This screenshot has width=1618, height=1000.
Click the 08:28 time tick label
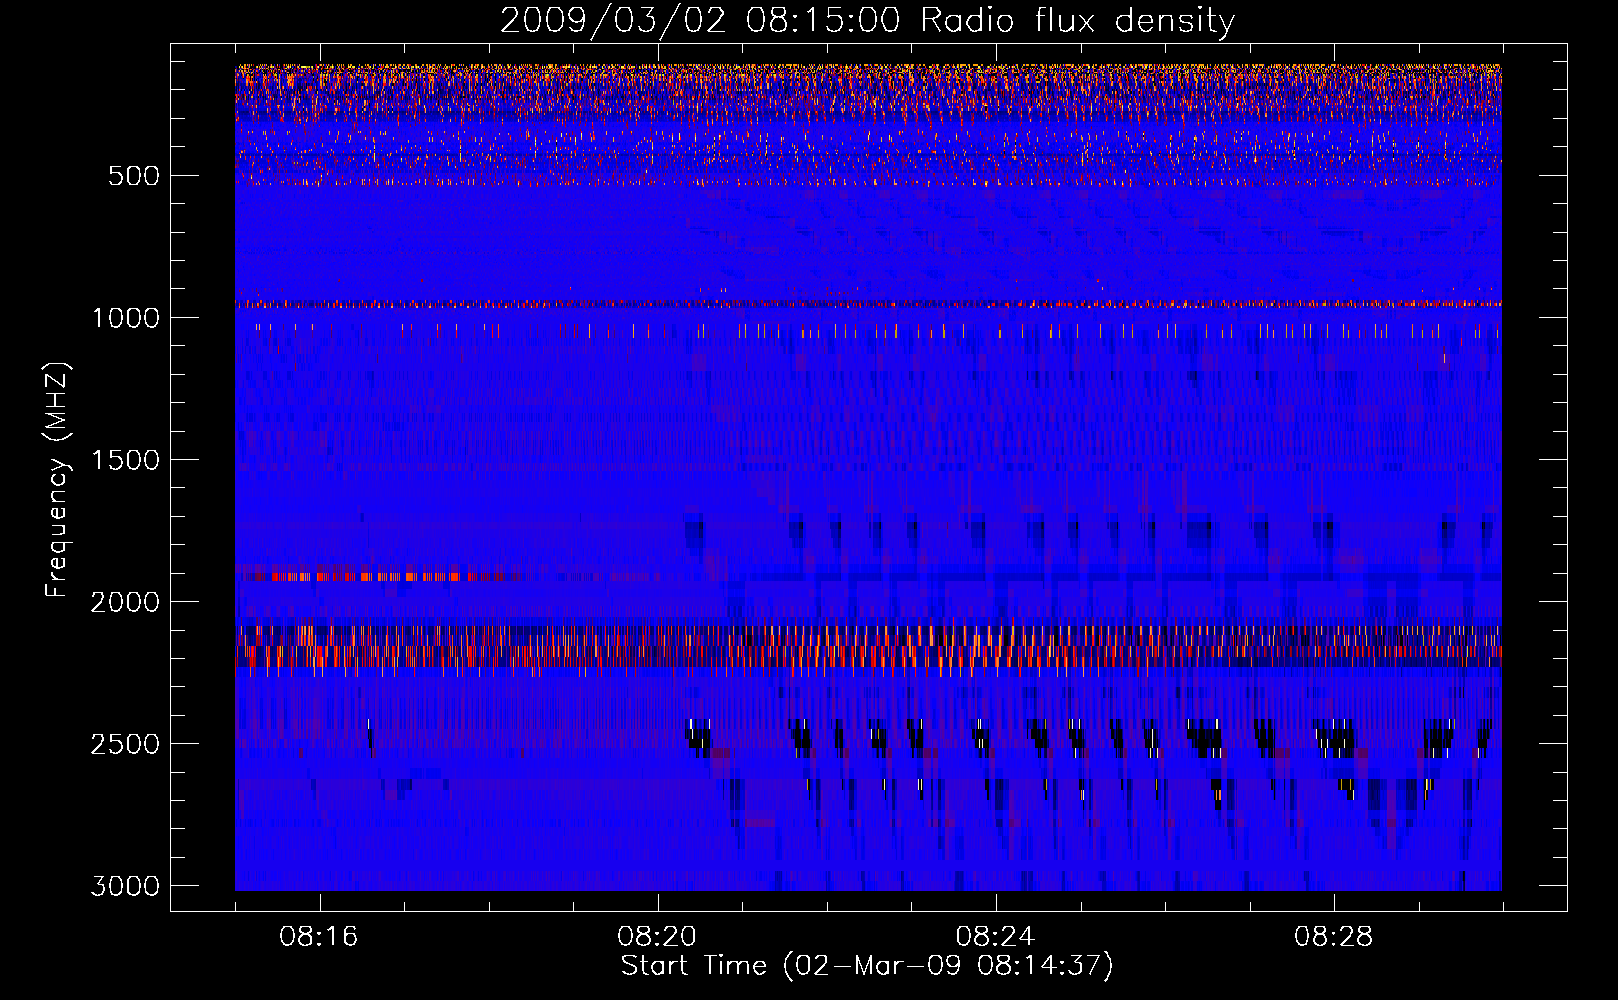1334,937
